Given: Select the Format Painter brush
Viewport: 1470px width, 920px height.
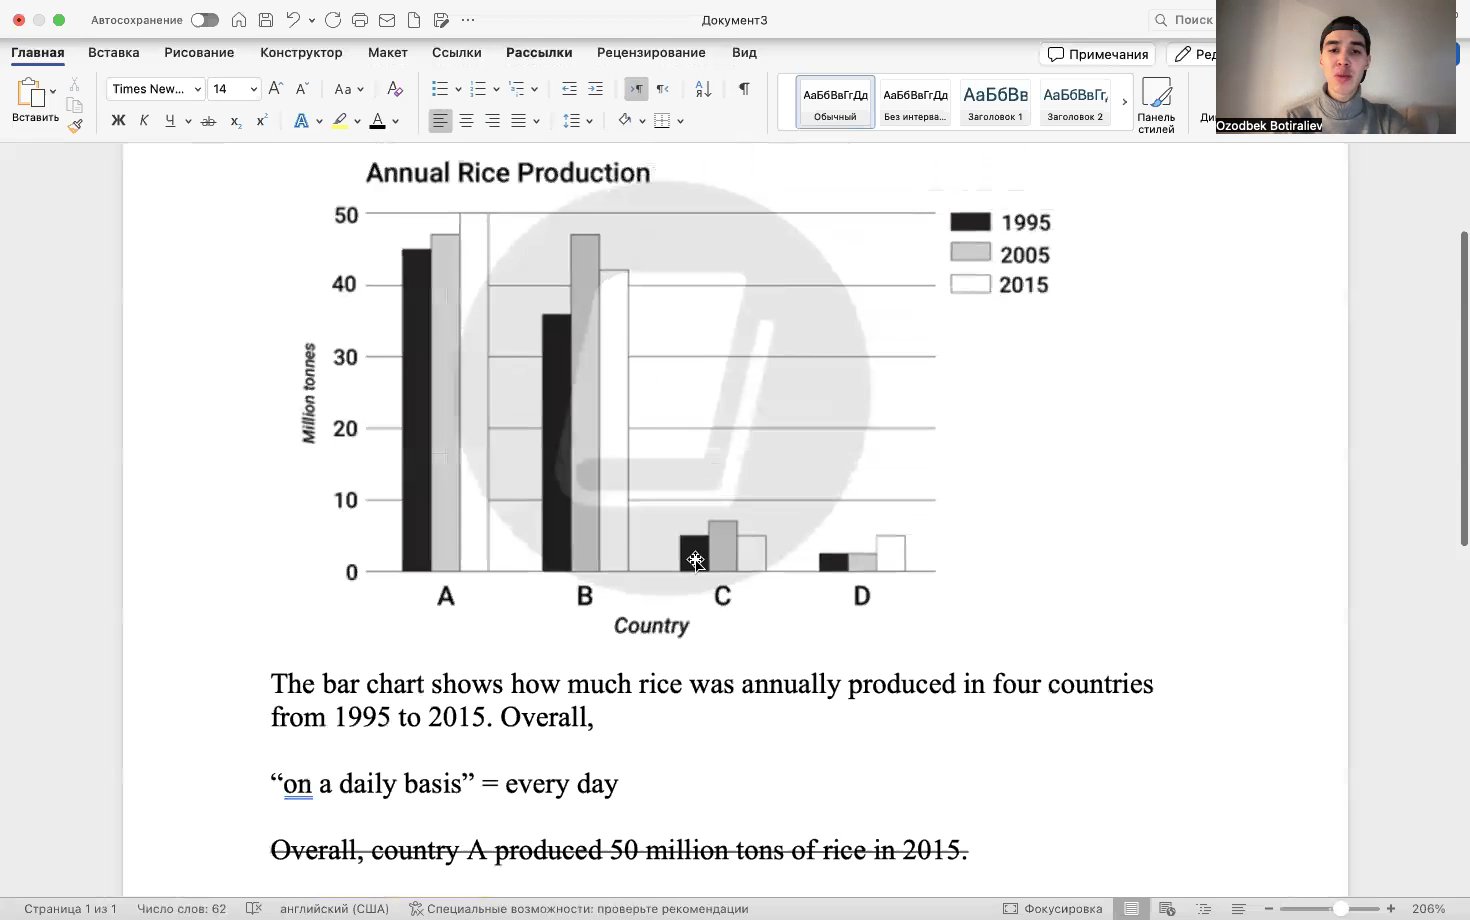Looking at the screenshot, I should [x=75, y=126].
